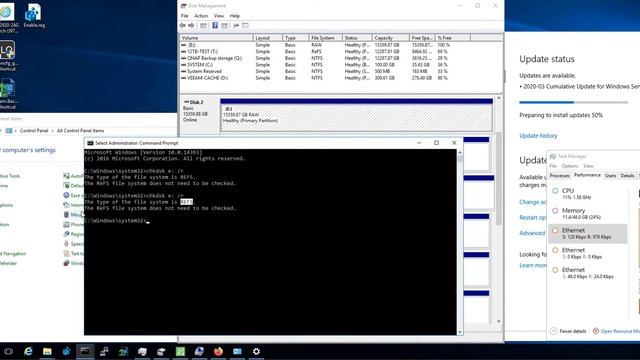Open the Action menu in Disk Management
The image size is (640, 360).
pos(201,16)
